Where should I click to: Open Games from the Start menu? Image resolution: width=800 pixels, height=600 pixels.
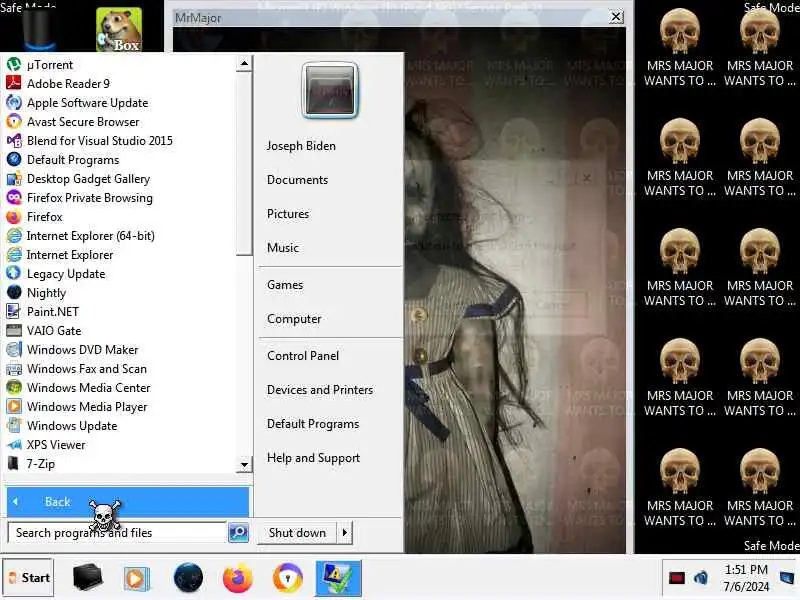[x=285, y=285]
